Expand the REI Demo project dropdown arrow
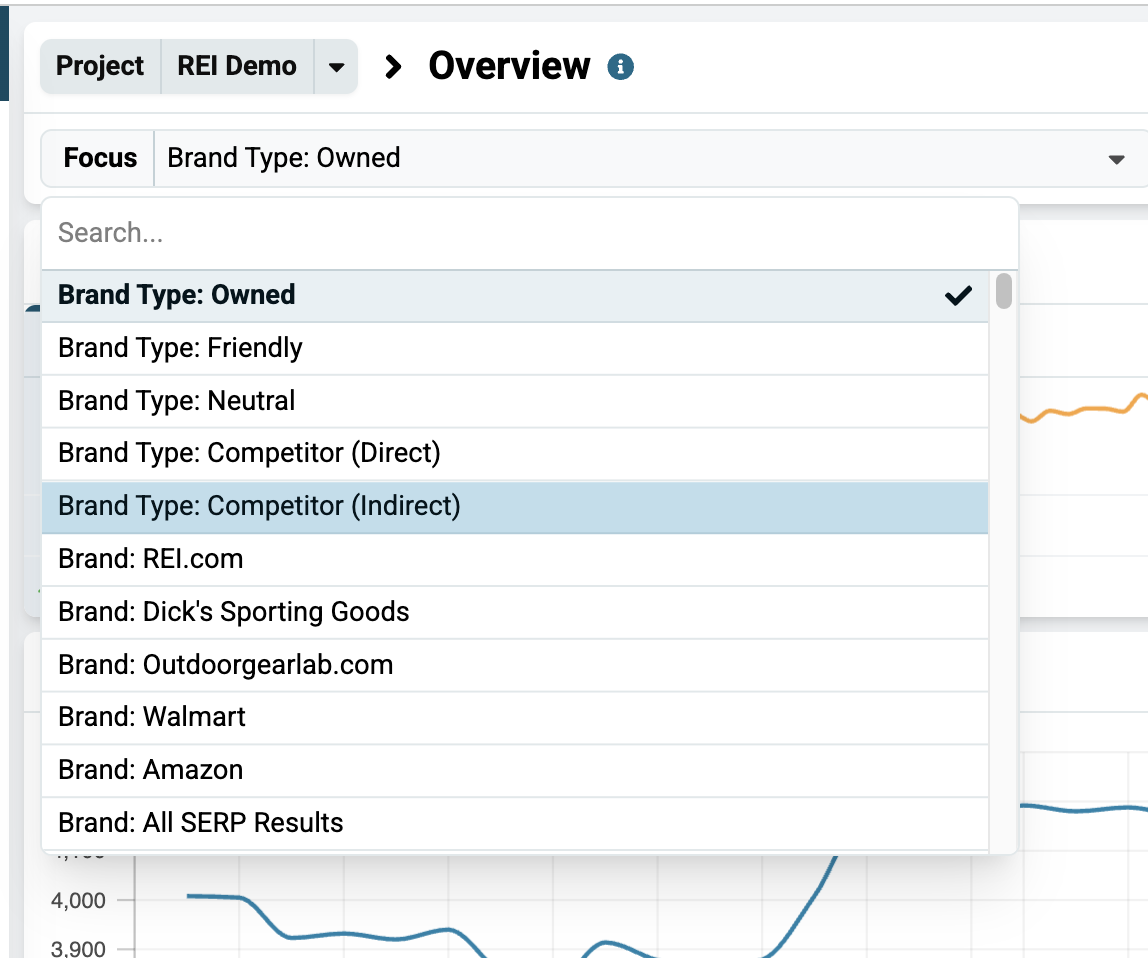The height and width of the screenshot is (958, 1148). [336, 67]
